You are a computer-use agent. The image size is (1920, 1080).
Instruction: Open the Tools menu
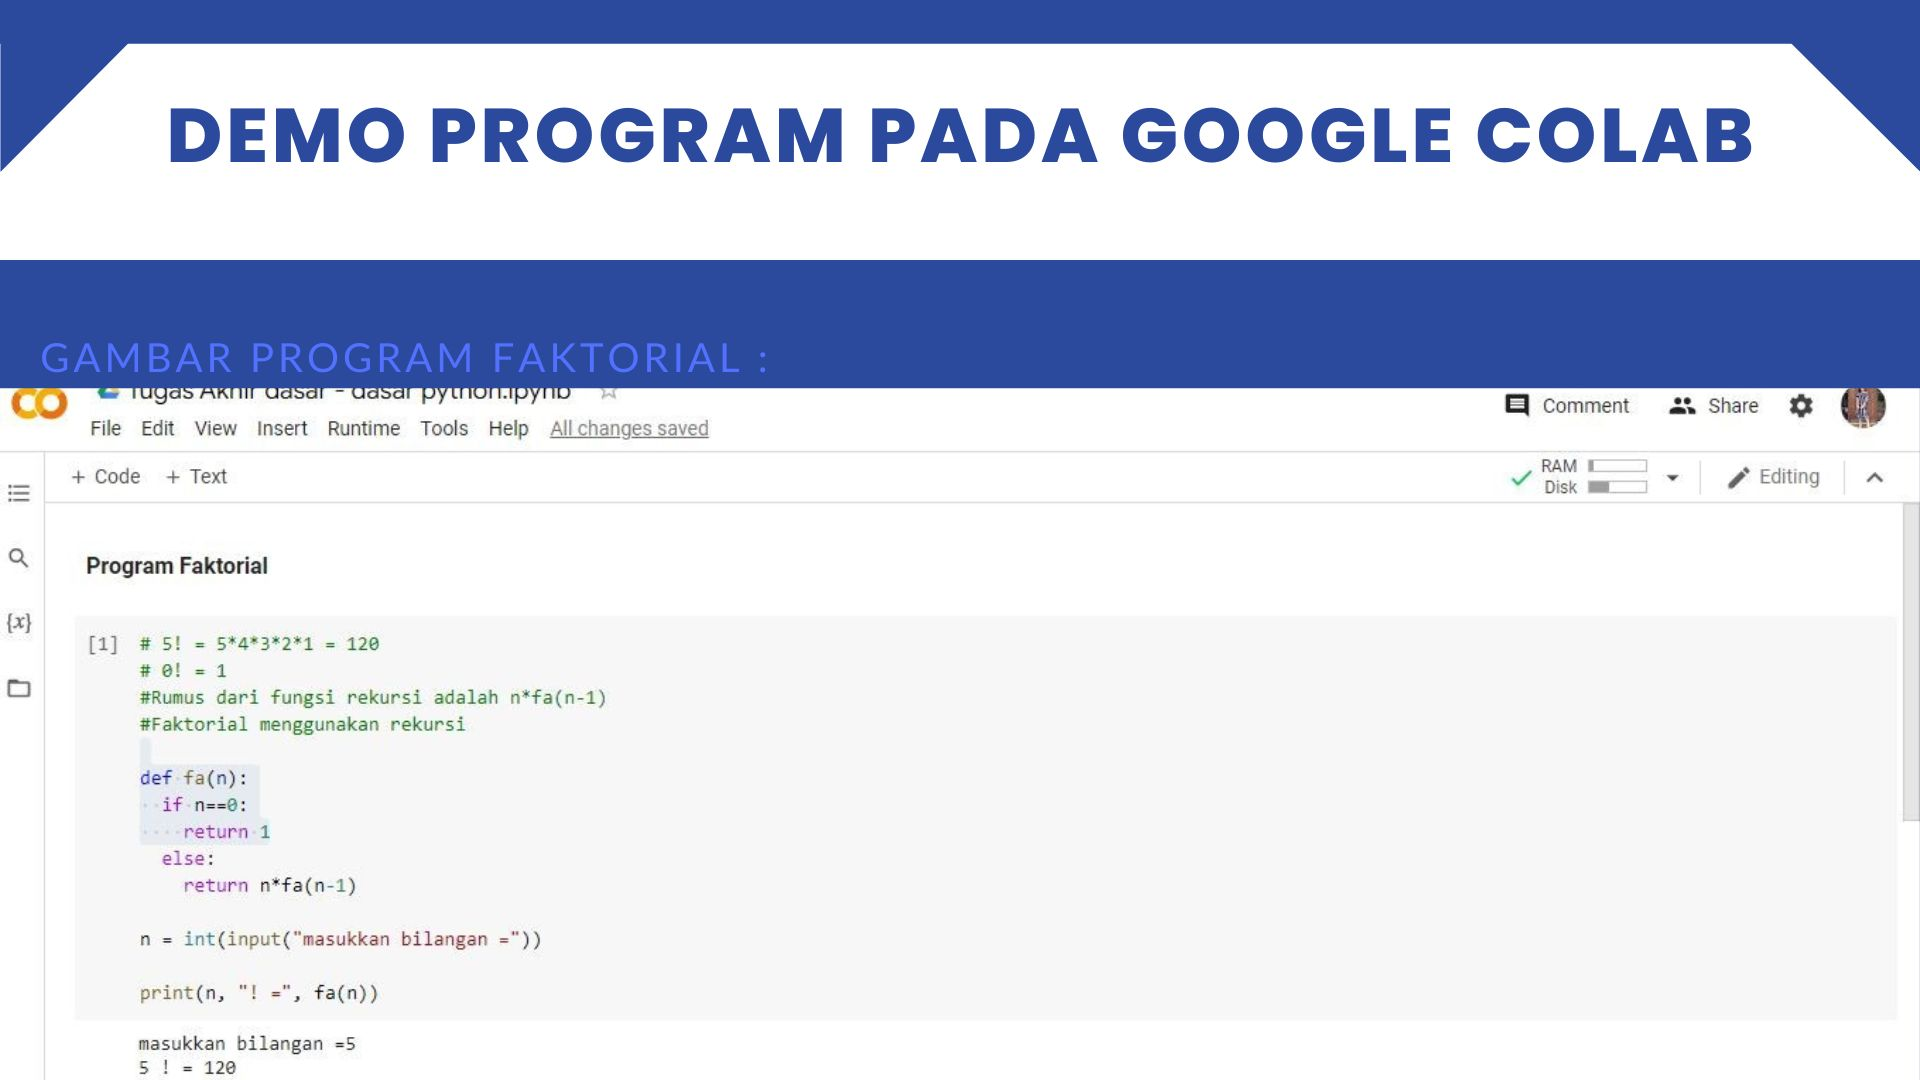(444, 428)
